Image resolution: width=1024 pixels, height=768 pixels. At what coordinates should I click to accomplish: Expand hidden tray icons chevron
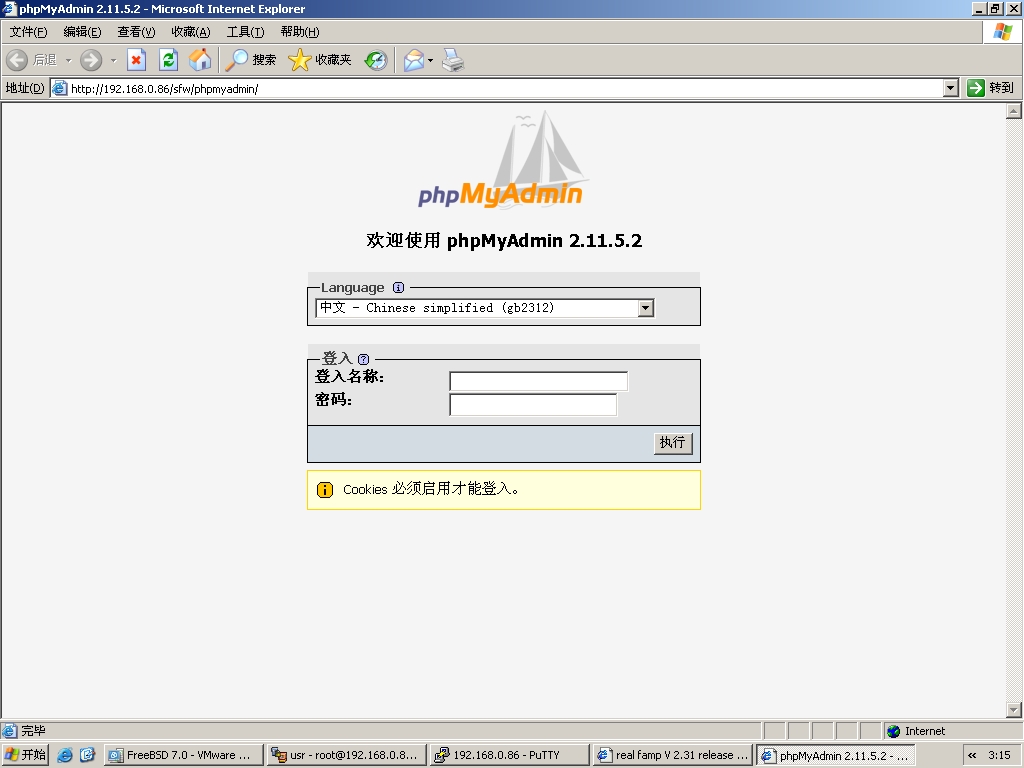[972, 756]
